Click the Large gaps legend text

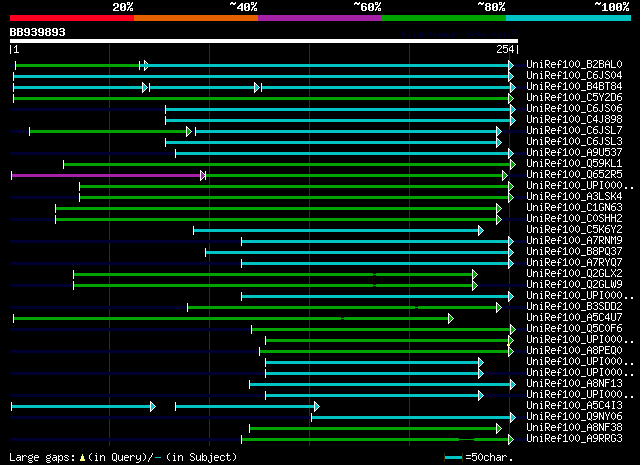pyautogui.click(x=123, y=457)
